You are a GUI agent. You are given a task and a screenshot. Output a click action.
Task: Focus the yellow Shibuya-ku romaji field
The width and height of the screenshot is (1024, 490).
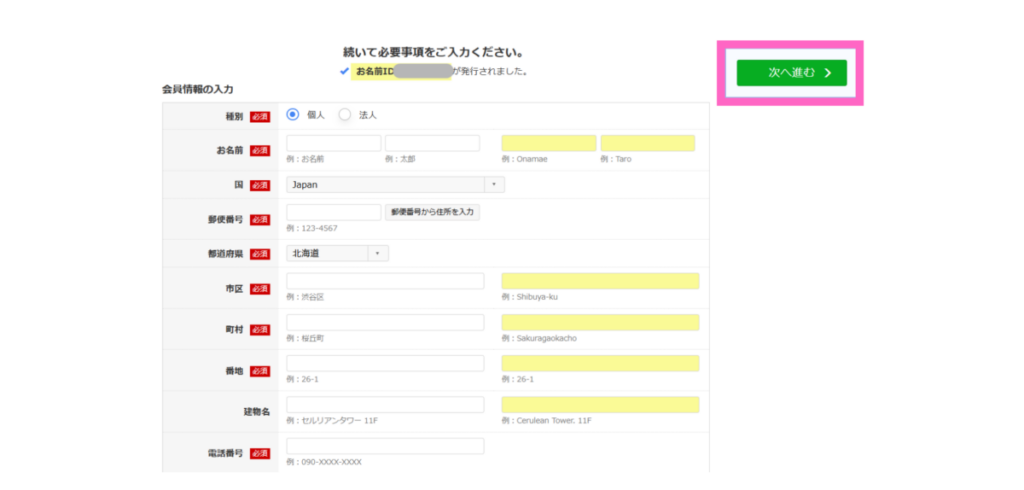click(x=600, y=281)
